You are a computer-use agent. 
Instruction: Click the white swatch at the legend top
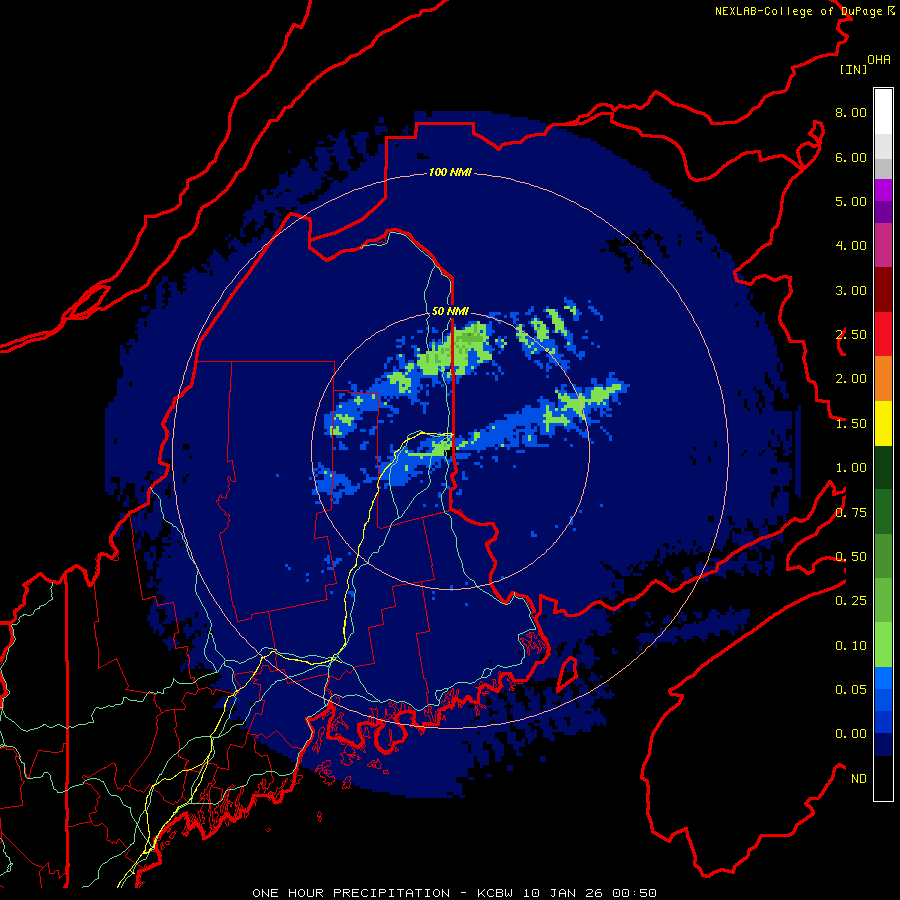pos(883,111)
